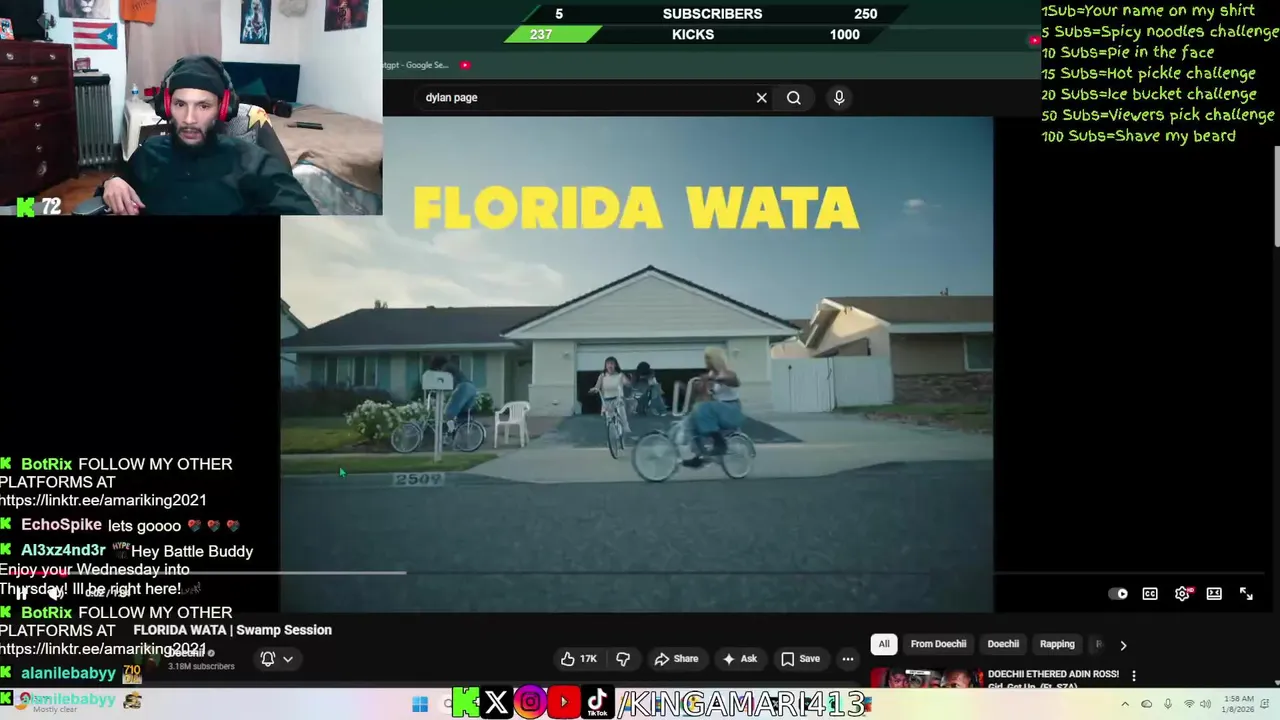Viewport: 1280px width, 720px height.
Task: Show more filter chips with right arrow
Action: tap(1123, 645)
